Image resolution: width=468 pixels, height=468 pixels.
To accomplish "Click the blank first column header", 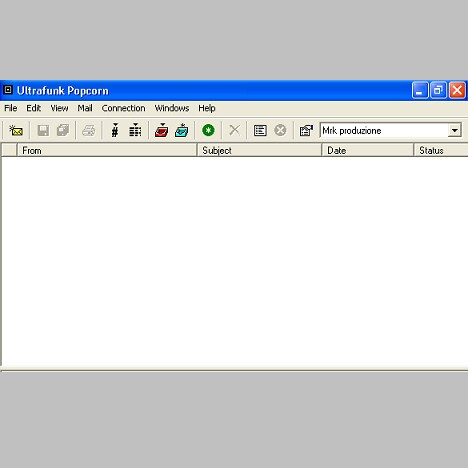I will point(9,150).
